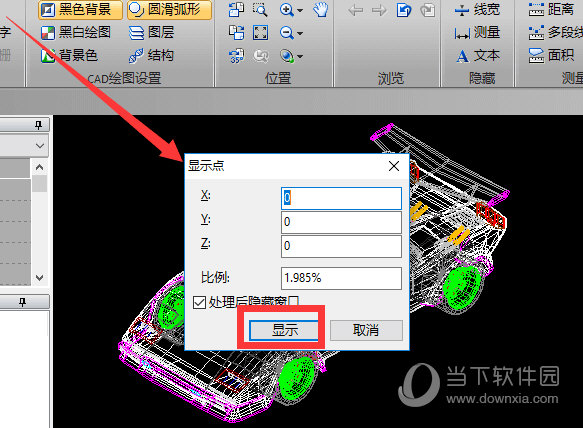Select the pan hand tool
583x428 pixels.
click(x=320, y=10)
